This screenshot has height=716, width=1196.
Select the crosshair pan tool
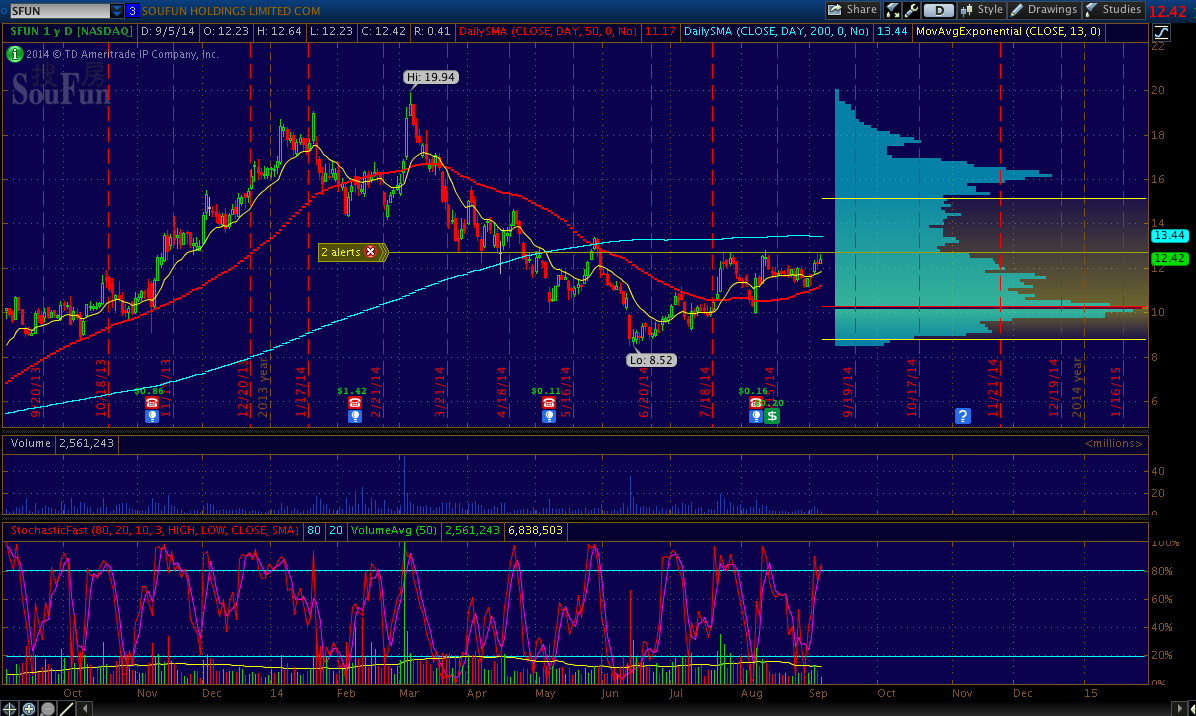point(11,708)
